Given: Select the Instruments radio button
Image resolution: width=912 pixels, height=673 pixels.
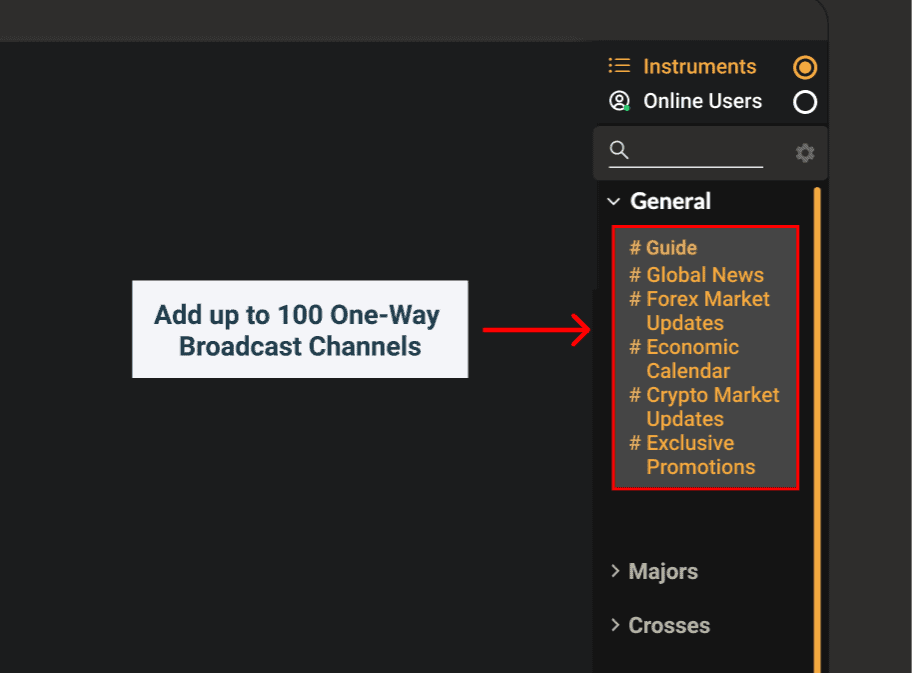Looking at the screenshot, I should (x=805, y=67).
